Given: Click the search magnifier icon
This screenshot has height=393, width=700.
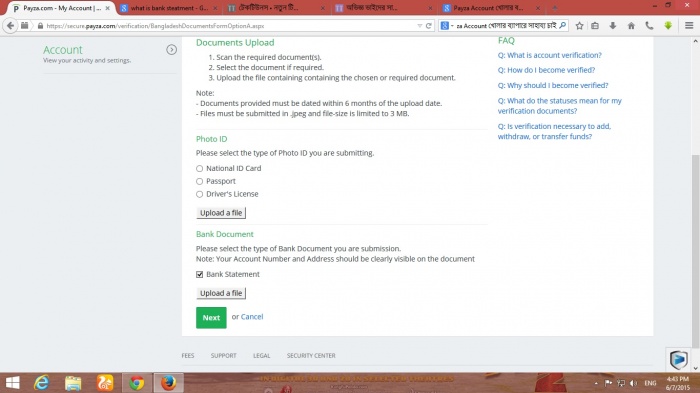Looking at the screenshot, I should pyautogui.click(x=562, y=26).
